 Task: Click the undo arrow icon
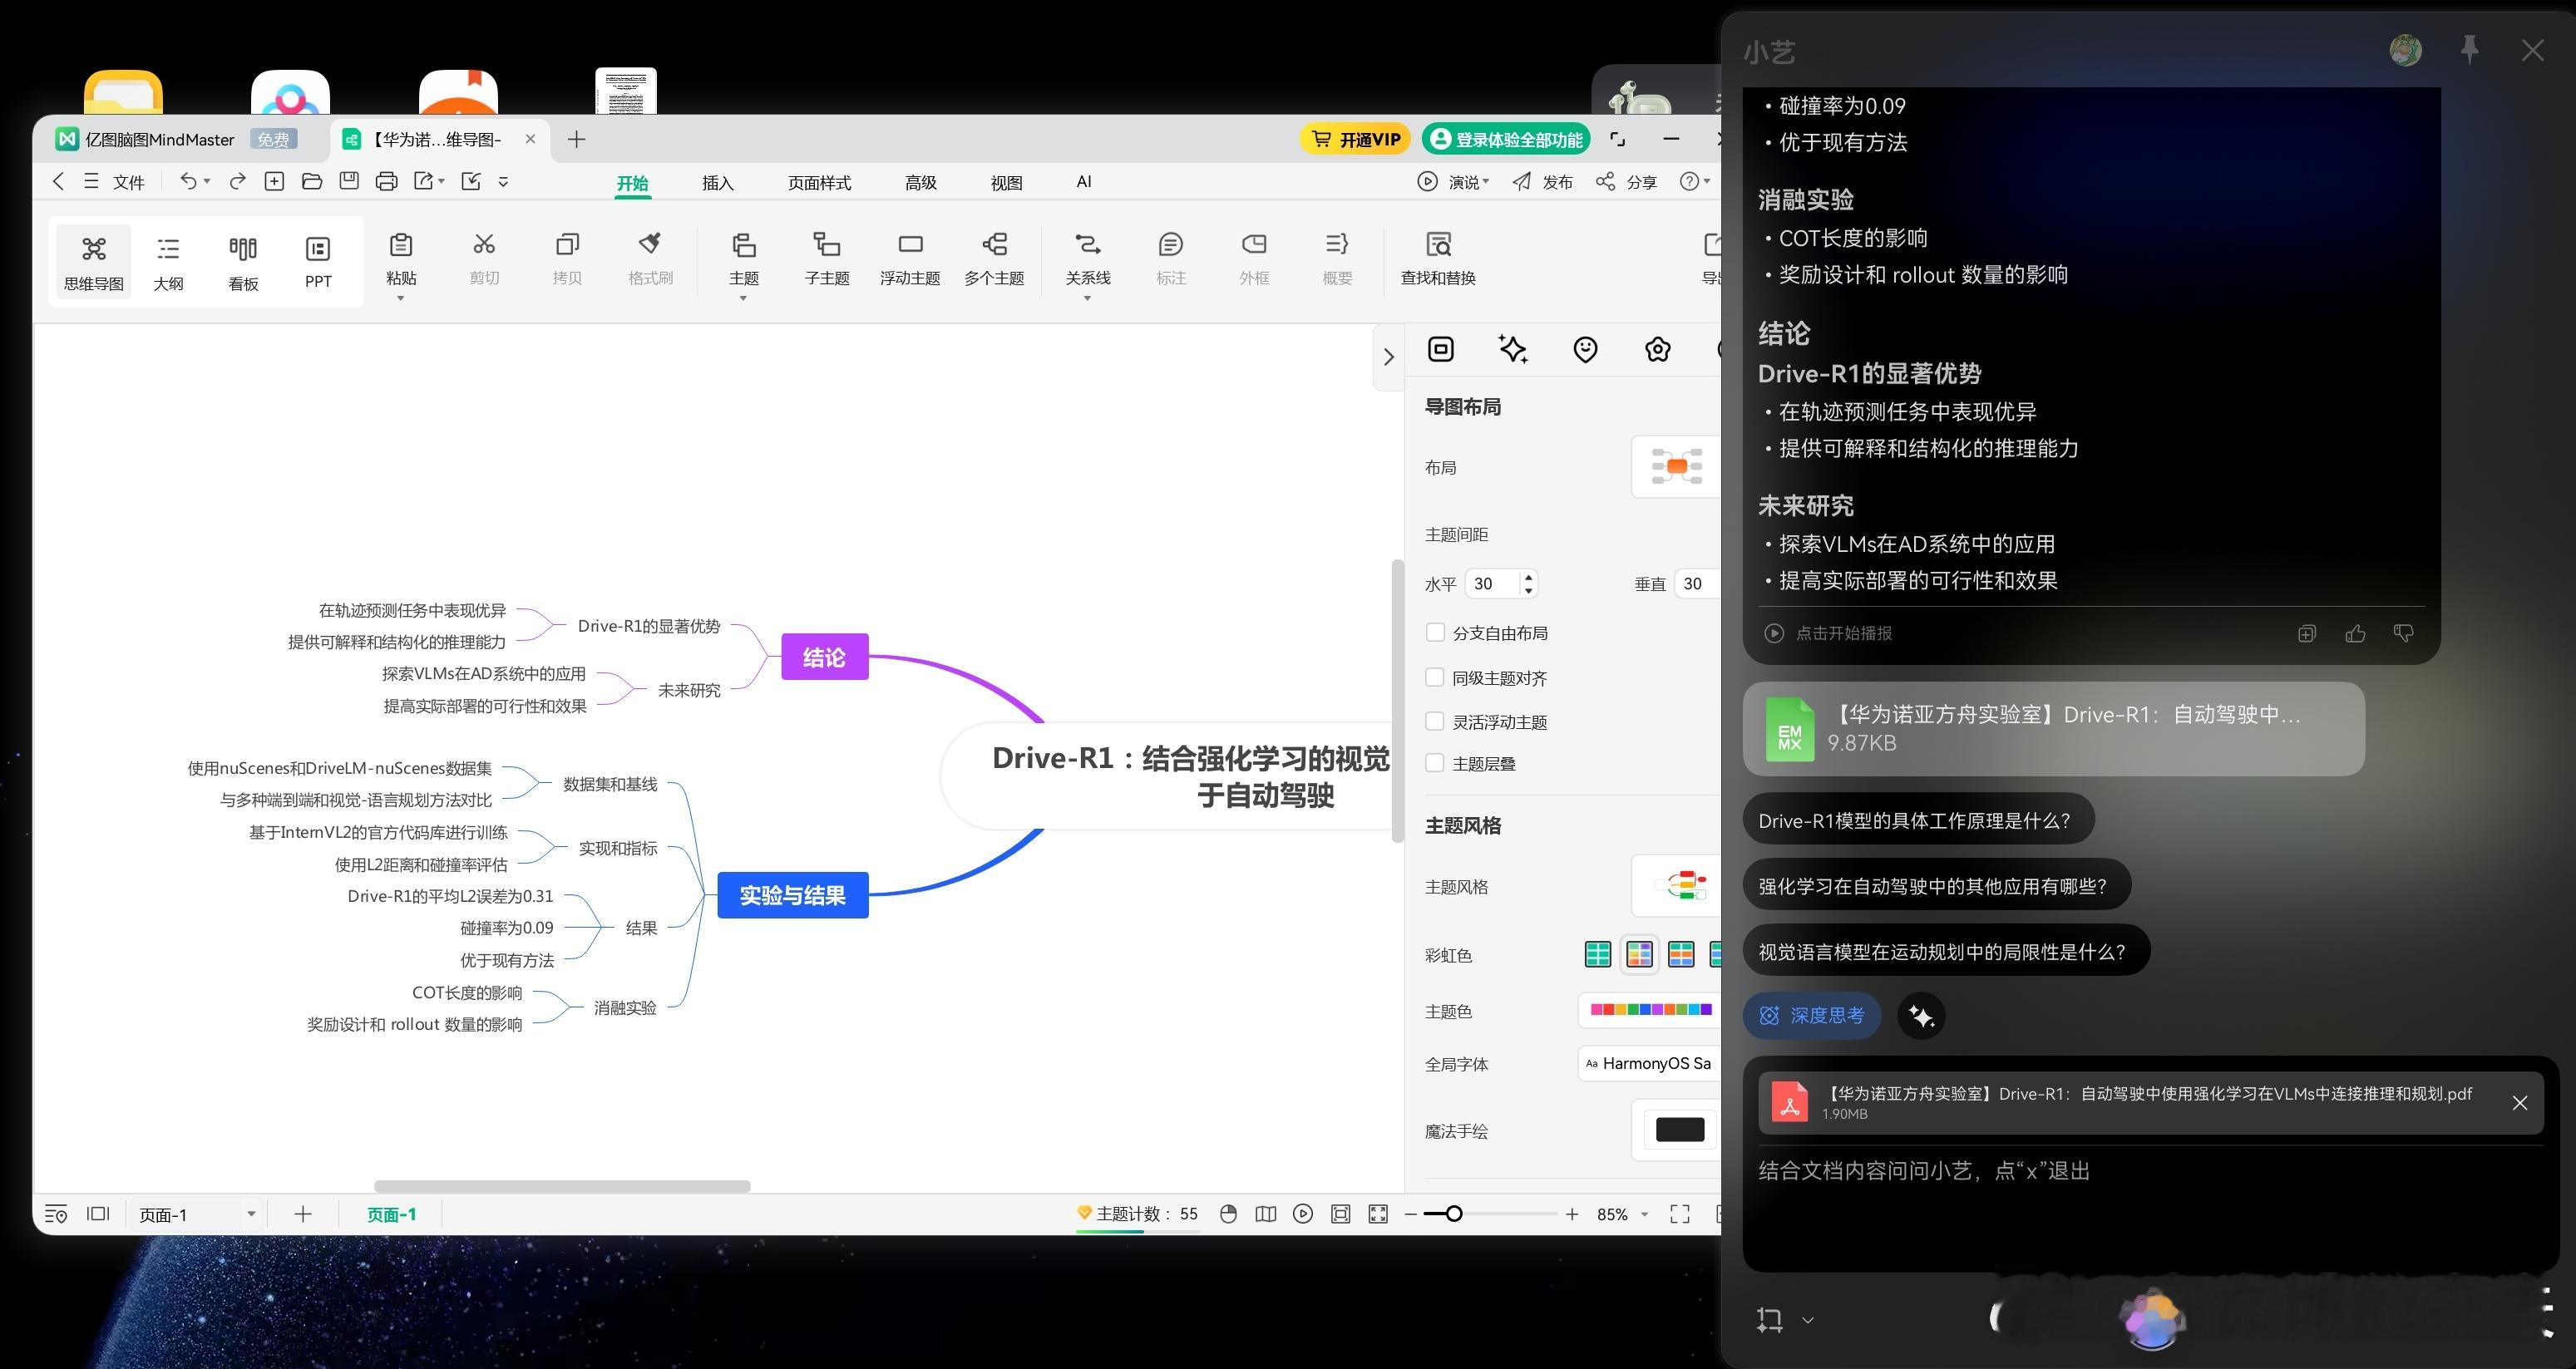[188, 181]
